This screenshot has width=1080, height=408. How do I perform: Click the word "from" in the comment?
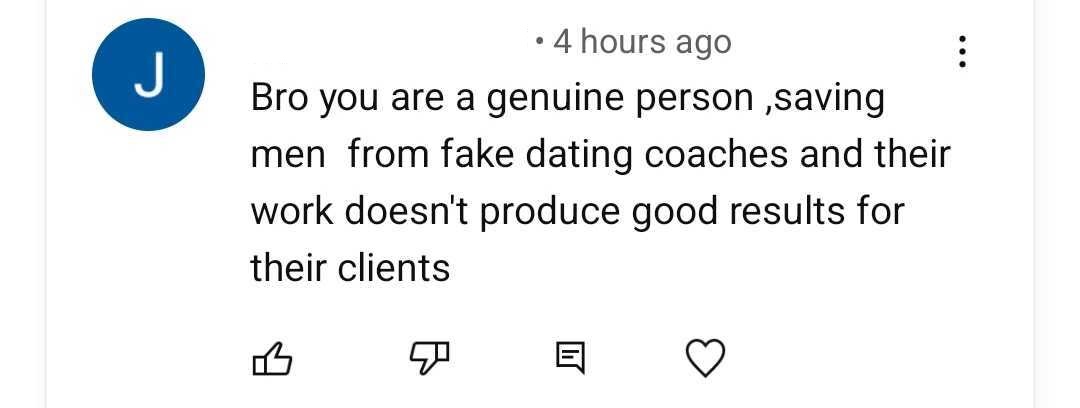point(384,156)
